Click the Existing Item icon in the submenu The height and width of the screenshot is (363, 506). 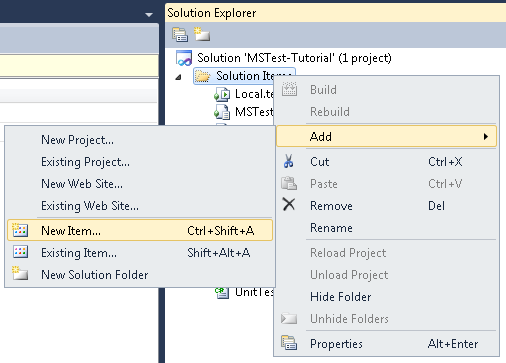pos(20,252)
